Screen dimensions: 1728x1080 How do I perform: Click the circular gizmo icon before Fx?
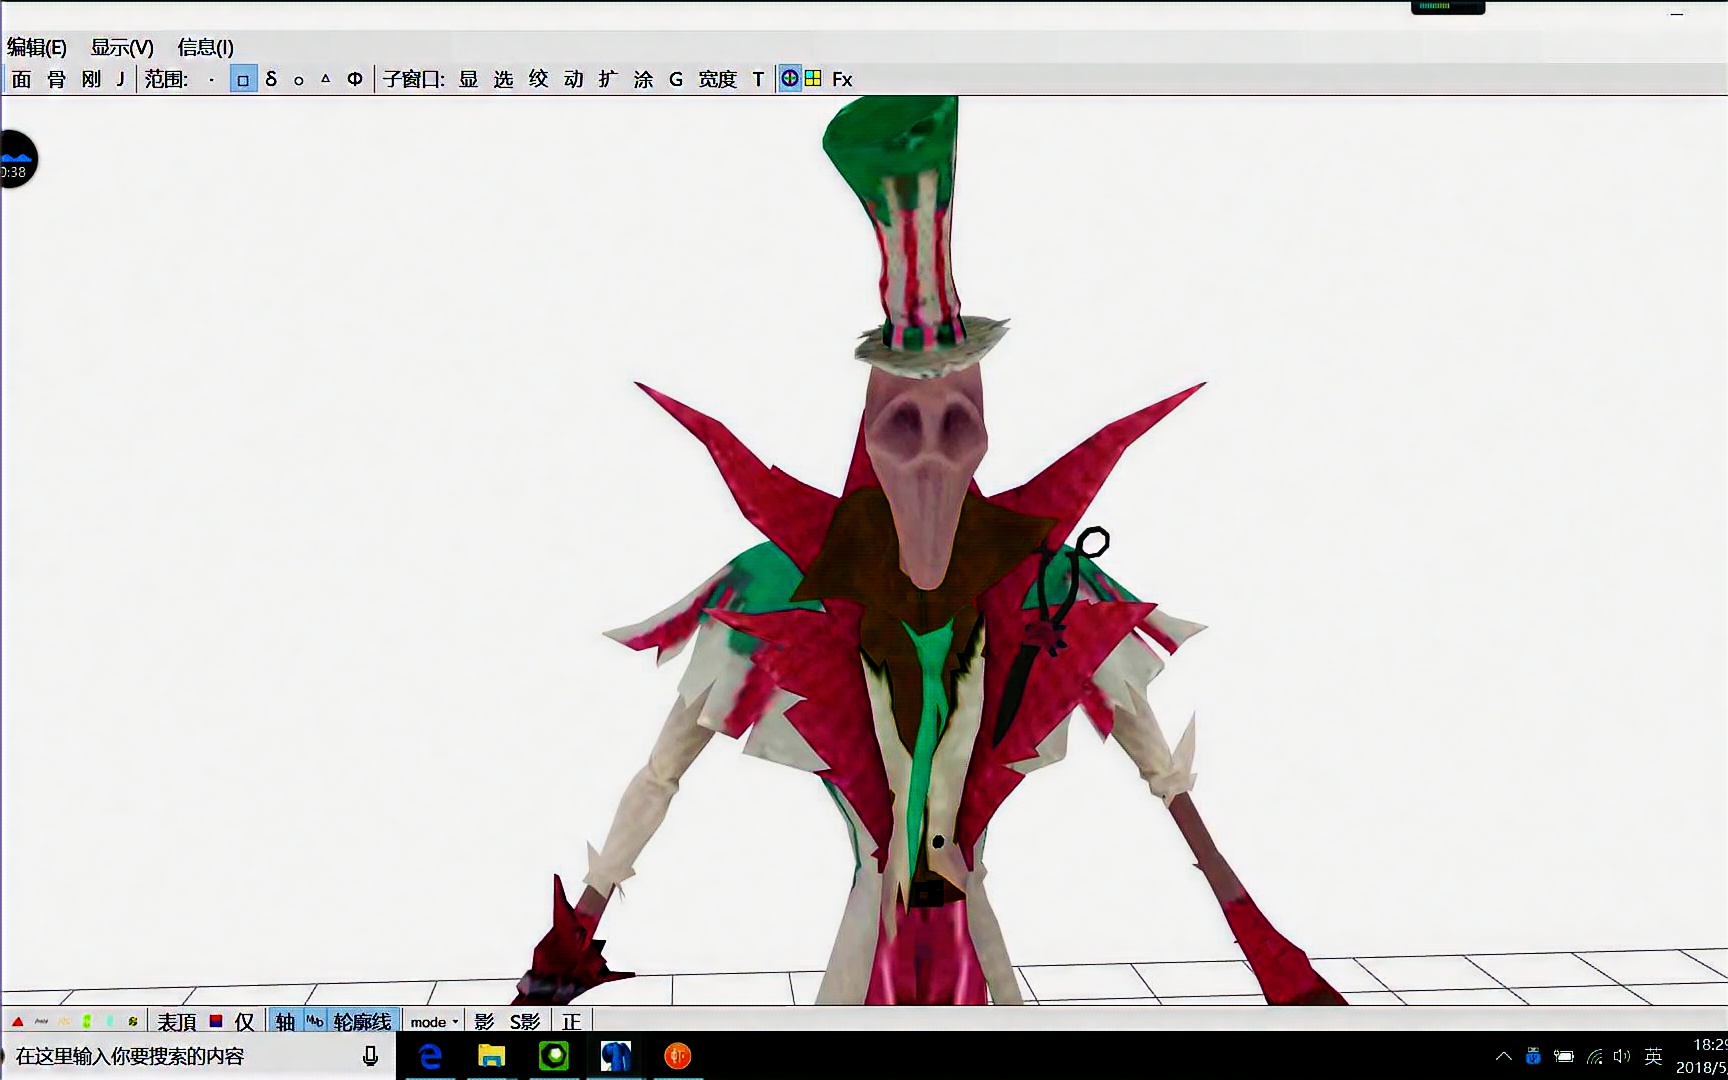790,78
